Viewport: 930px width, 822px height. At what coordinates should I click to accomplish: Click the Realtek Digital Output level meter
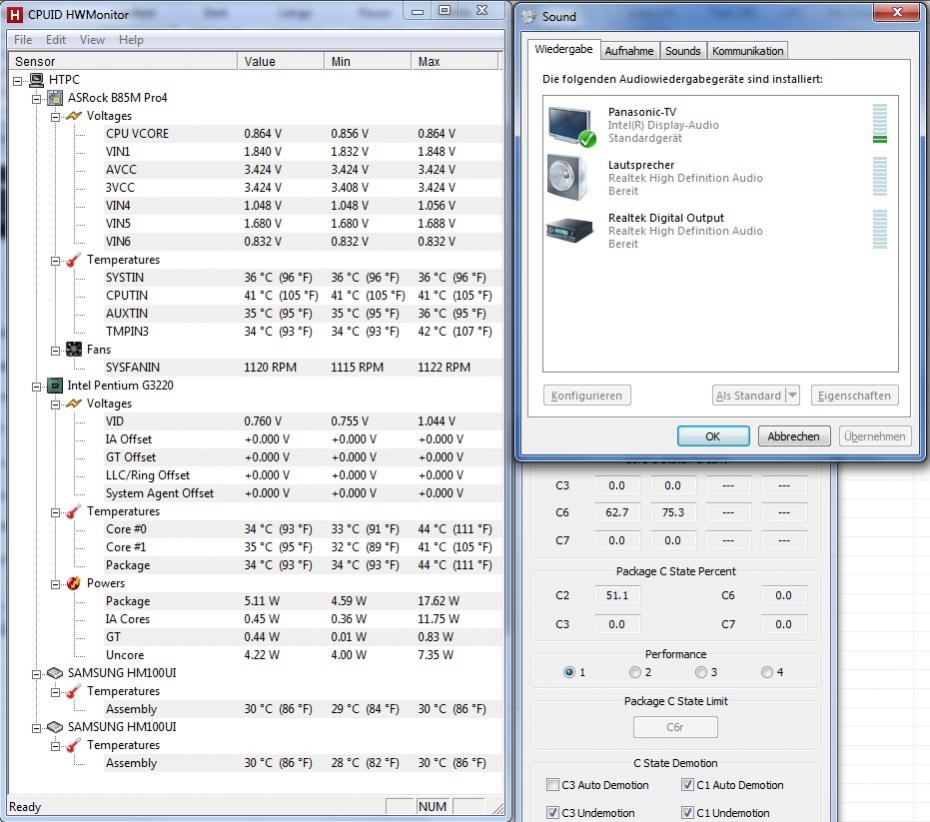point(880,230)
